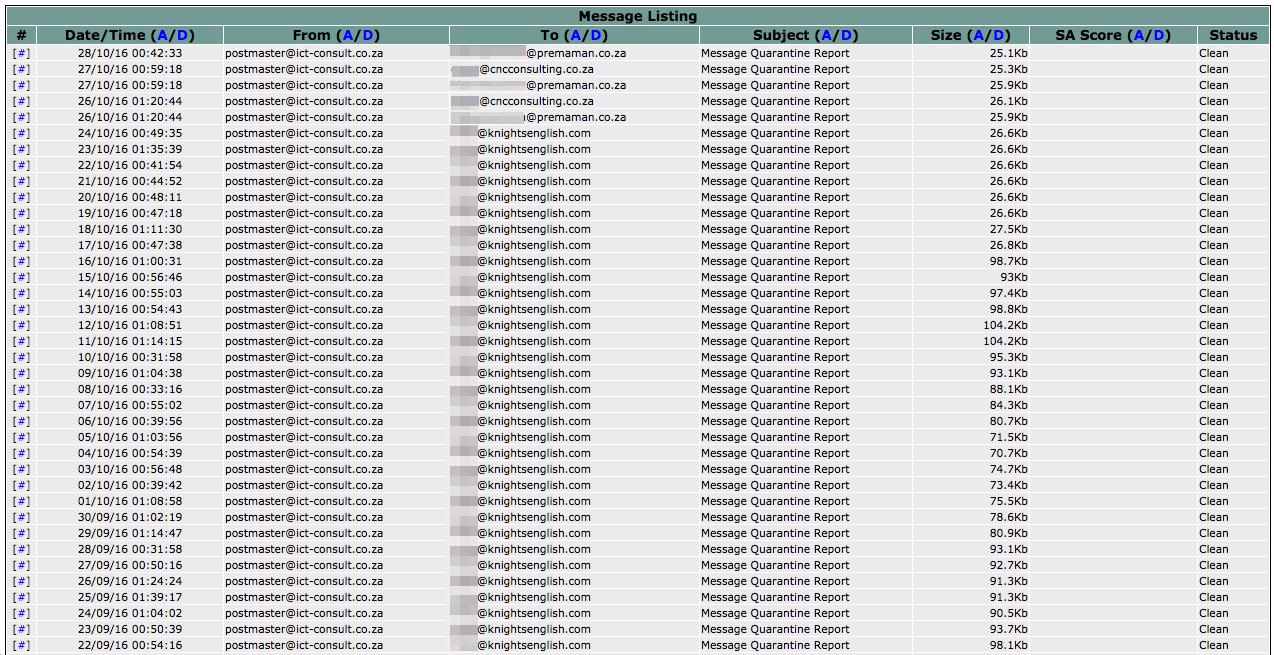This screenshot has width=1274, height=655.
Task: Select Clean status on 15/10/16 row
Action: coord(1214,277)
